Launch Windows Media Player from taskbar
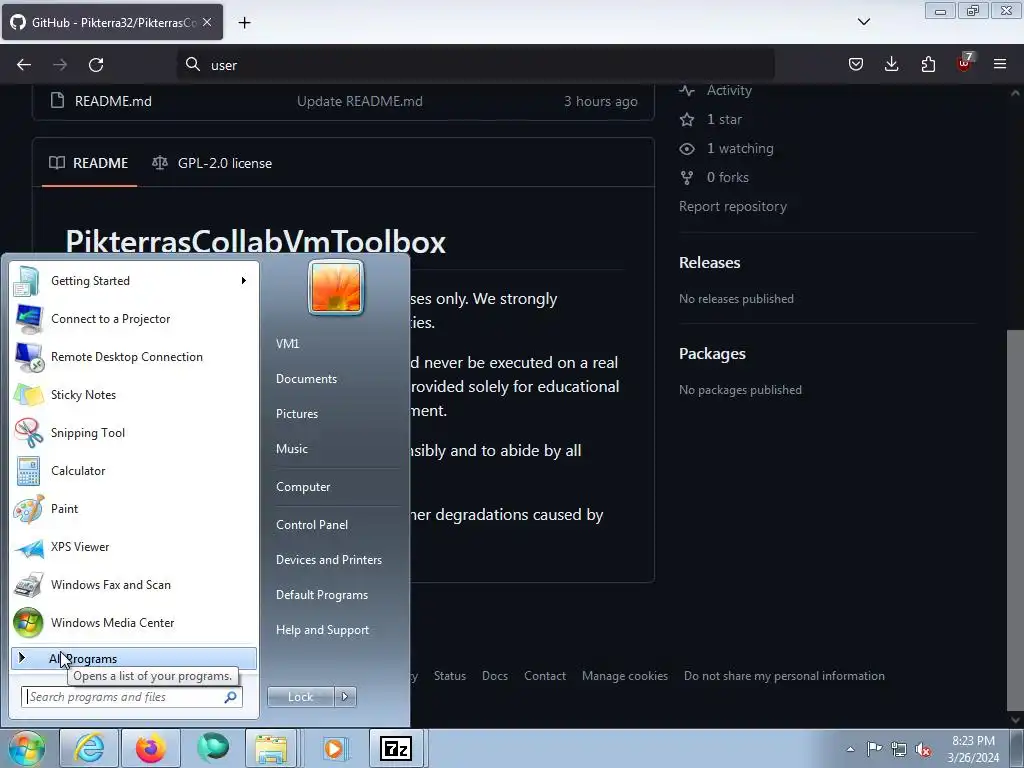Screen dimensions: 1024x768 334,748
